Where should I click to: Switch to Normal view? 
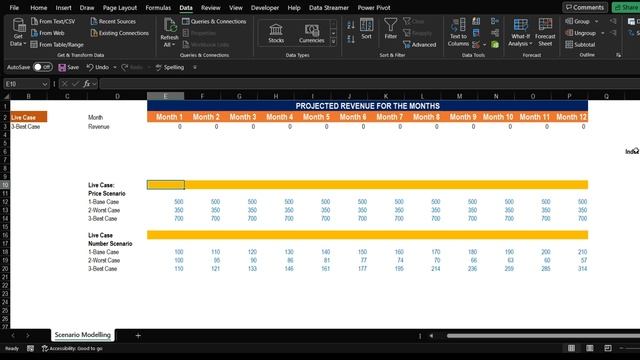pyautogui.click(x=571, y=348)
